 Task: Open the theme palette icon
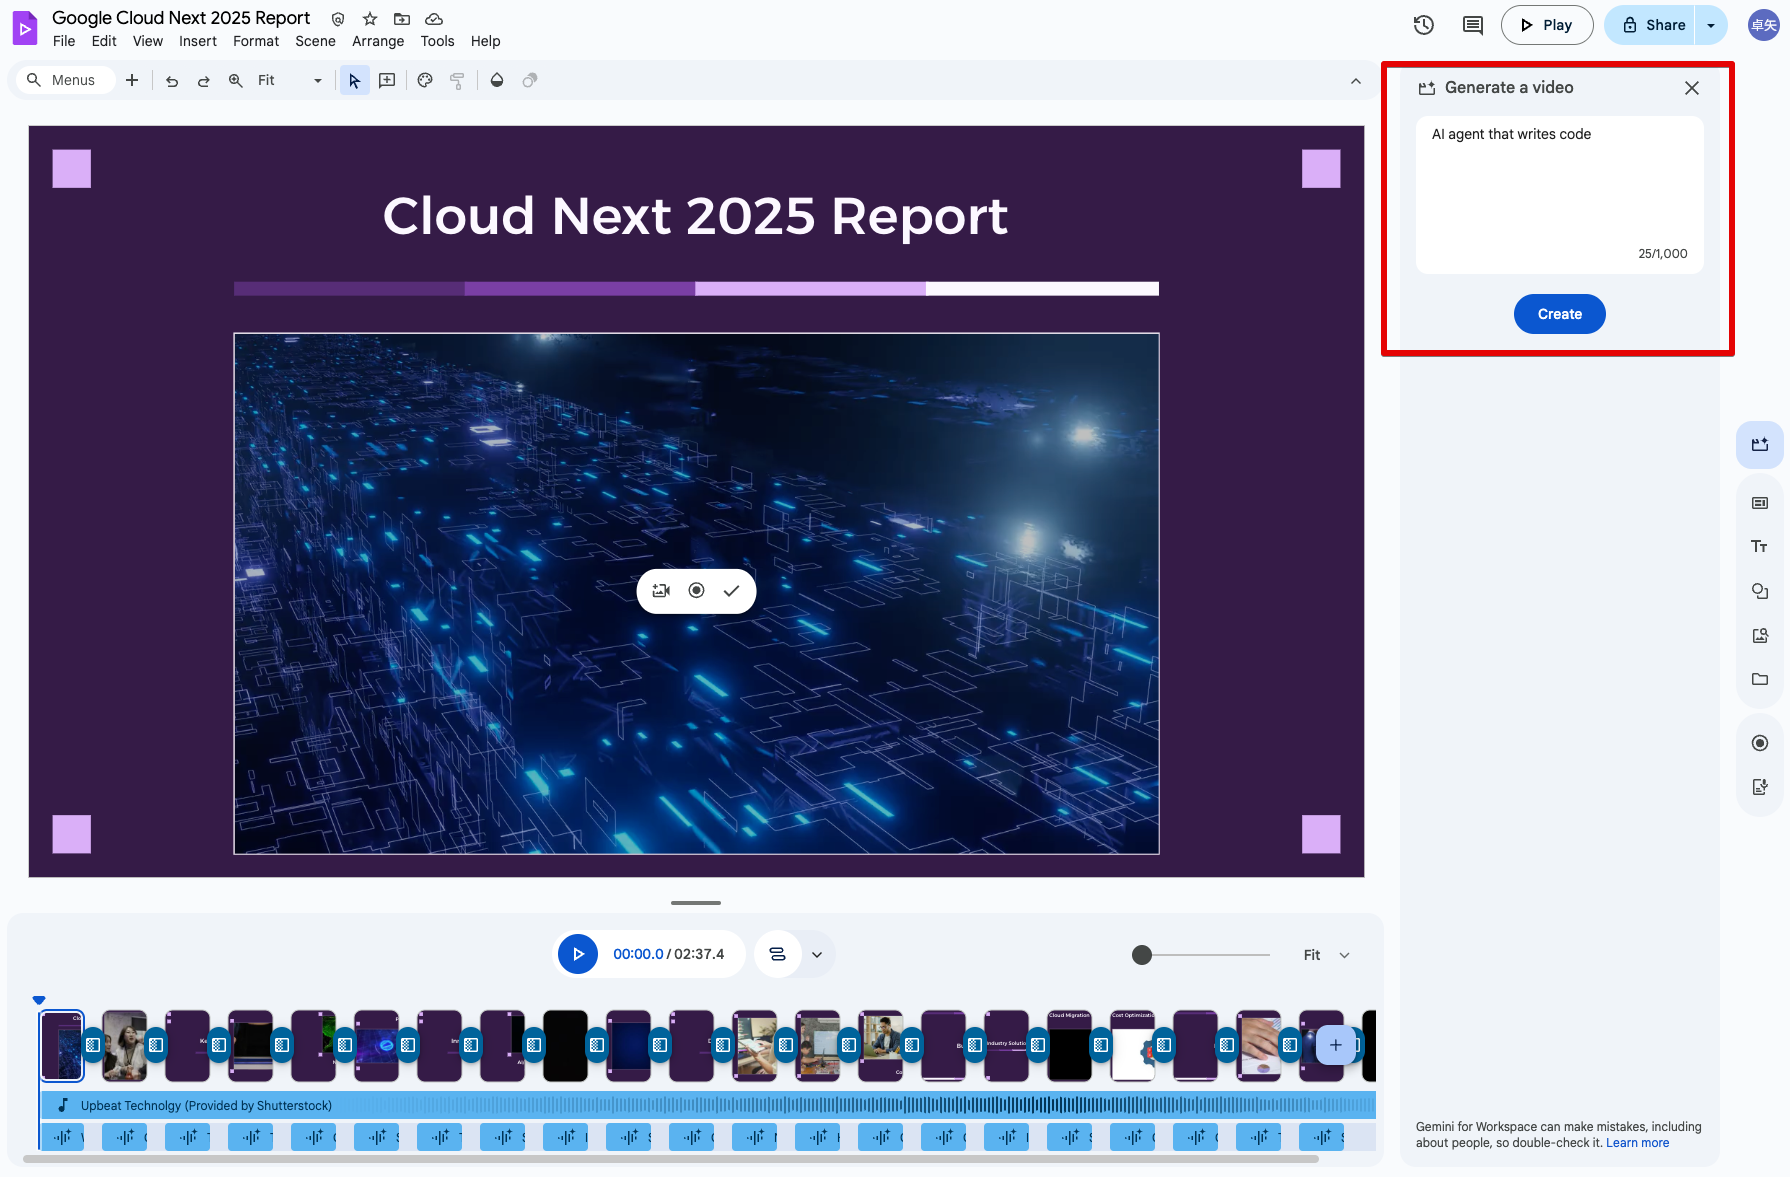pyautogui.click(x=425, y=81)
